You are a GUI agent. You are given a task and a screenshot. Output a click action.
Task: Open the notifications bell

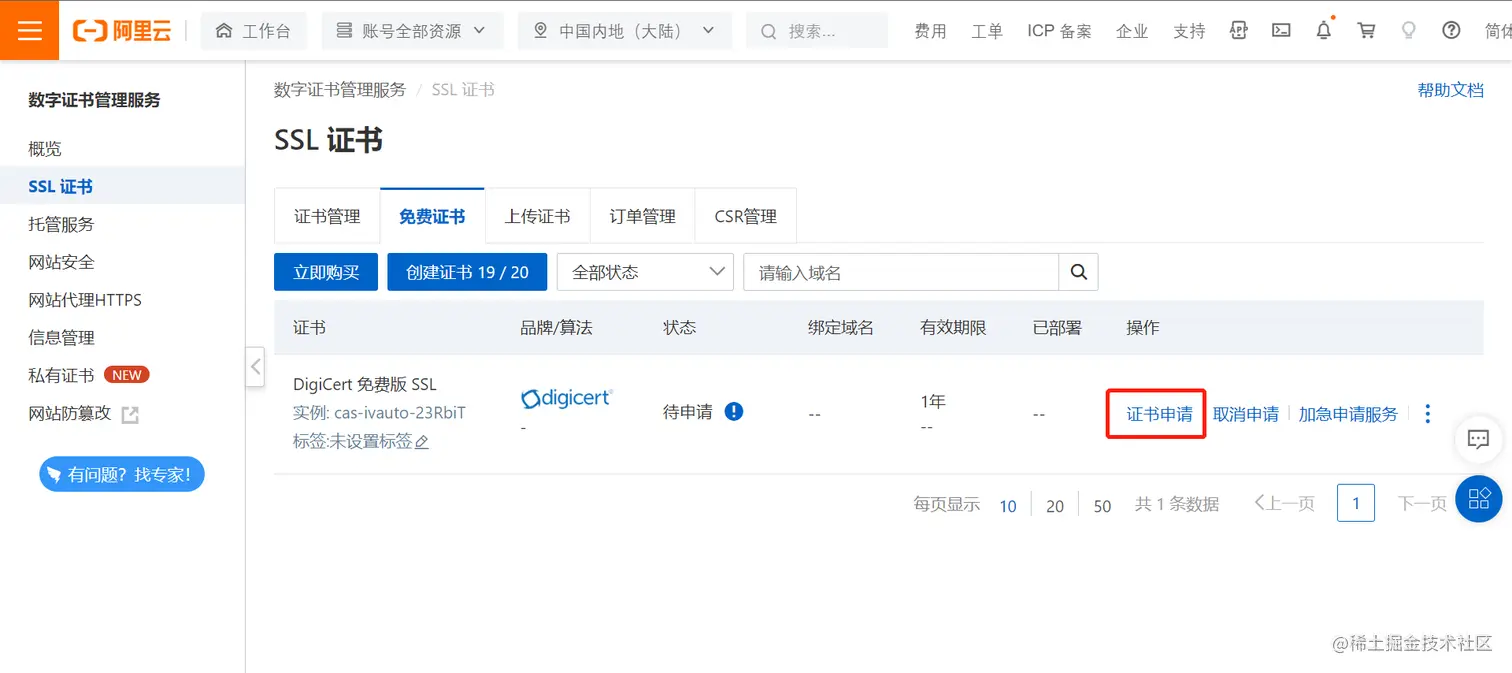coord(1324,30)
